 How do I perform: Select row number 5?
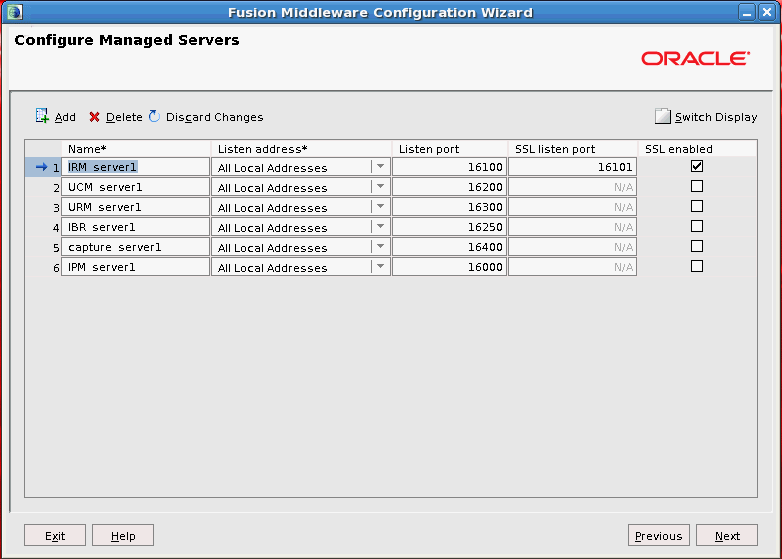point(43,247)
